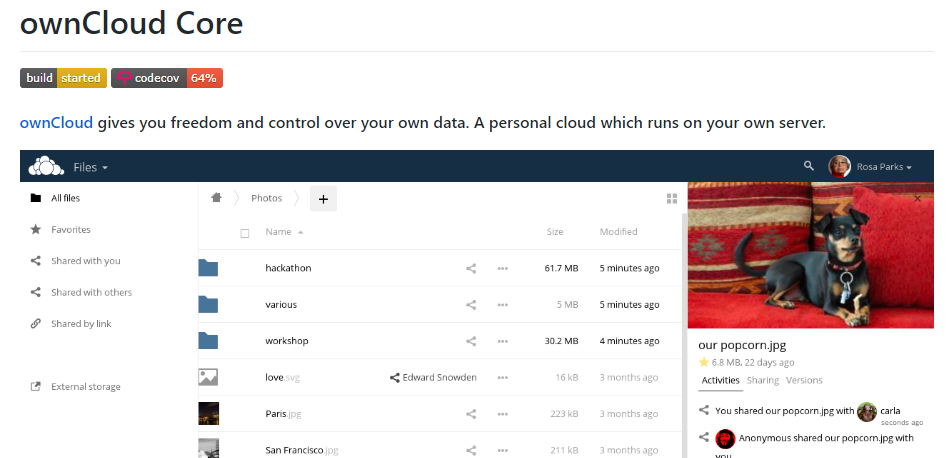Open External storage section

click(x=86, y=387)
